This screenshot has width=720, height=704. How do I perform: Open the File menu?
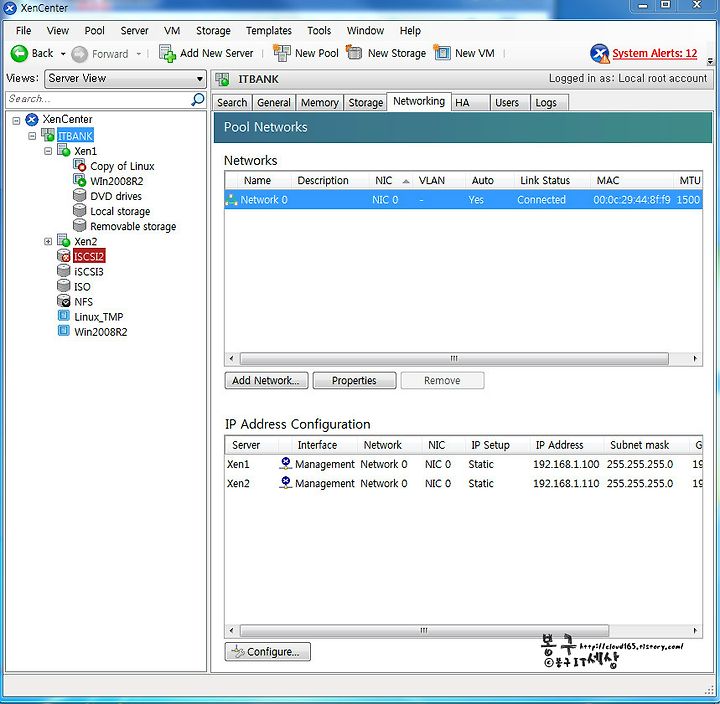click(23, 31)
